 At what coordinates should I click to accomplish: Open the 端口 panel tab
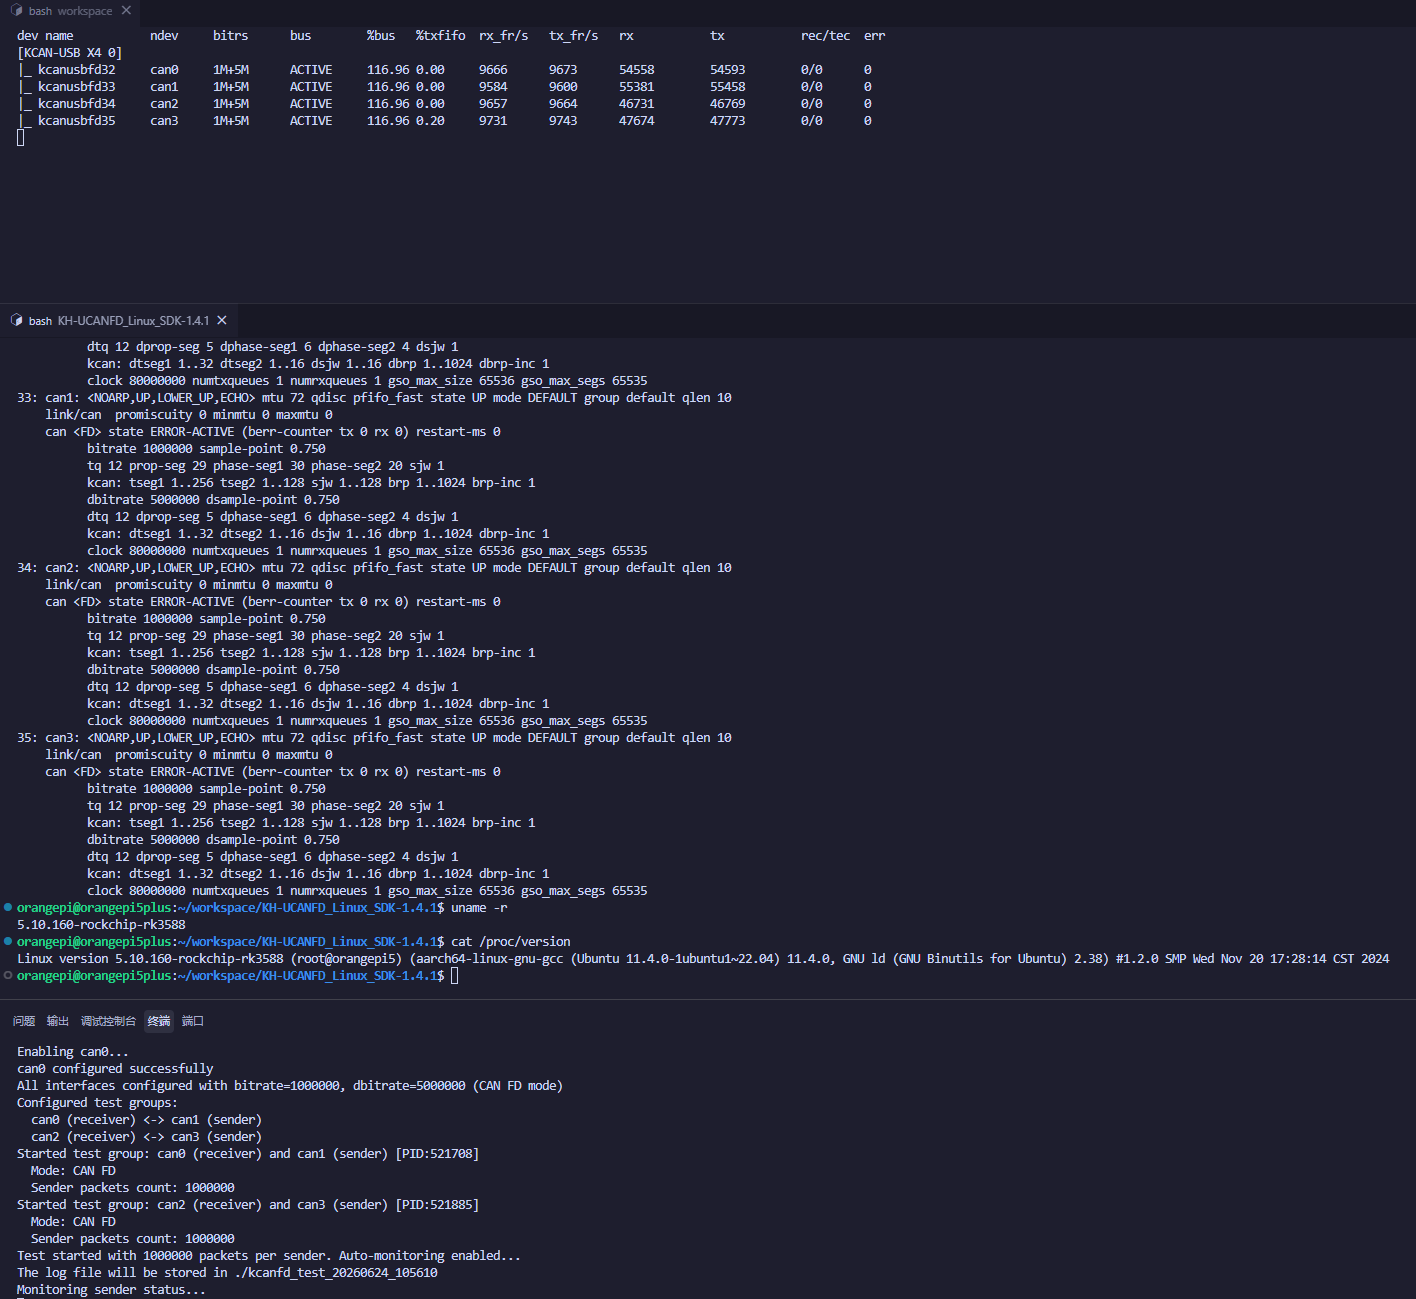[x=193, y=1021]
